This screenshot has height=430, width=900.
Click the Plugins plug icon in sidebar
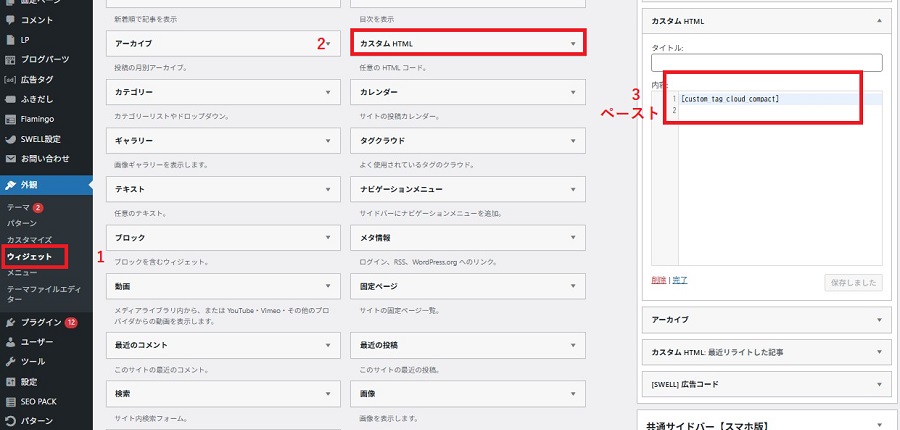tap(10, 322)
